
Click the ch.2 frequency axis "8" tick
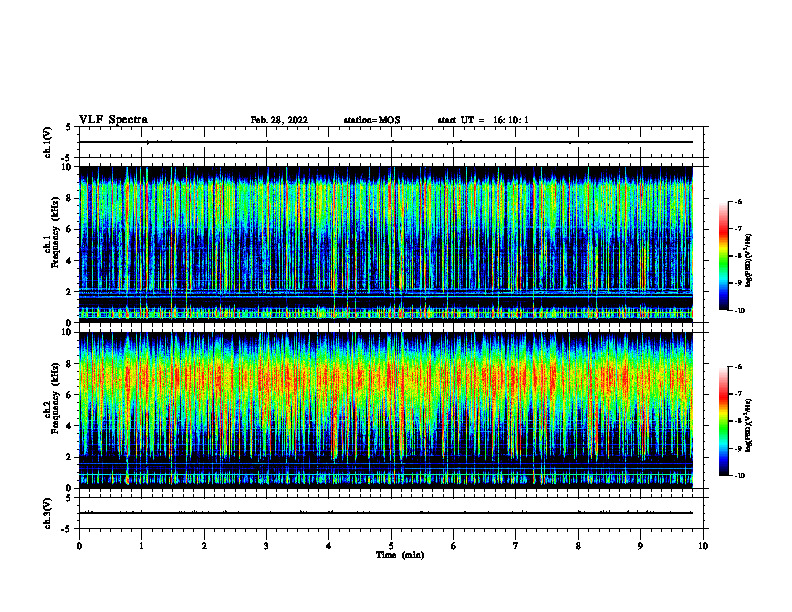click(69, 364)
